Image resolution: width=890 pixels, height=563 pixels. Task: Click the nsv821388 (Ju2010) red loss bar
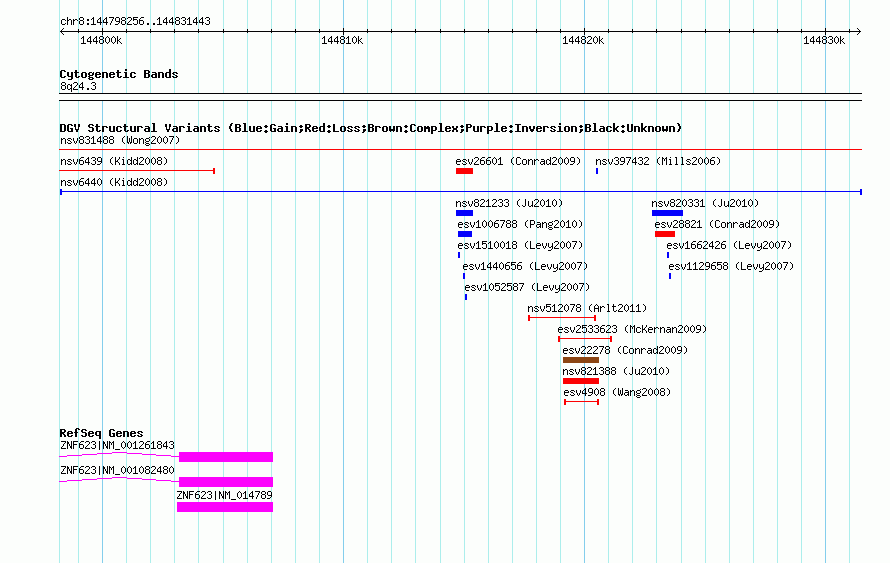tap(581, 381)
